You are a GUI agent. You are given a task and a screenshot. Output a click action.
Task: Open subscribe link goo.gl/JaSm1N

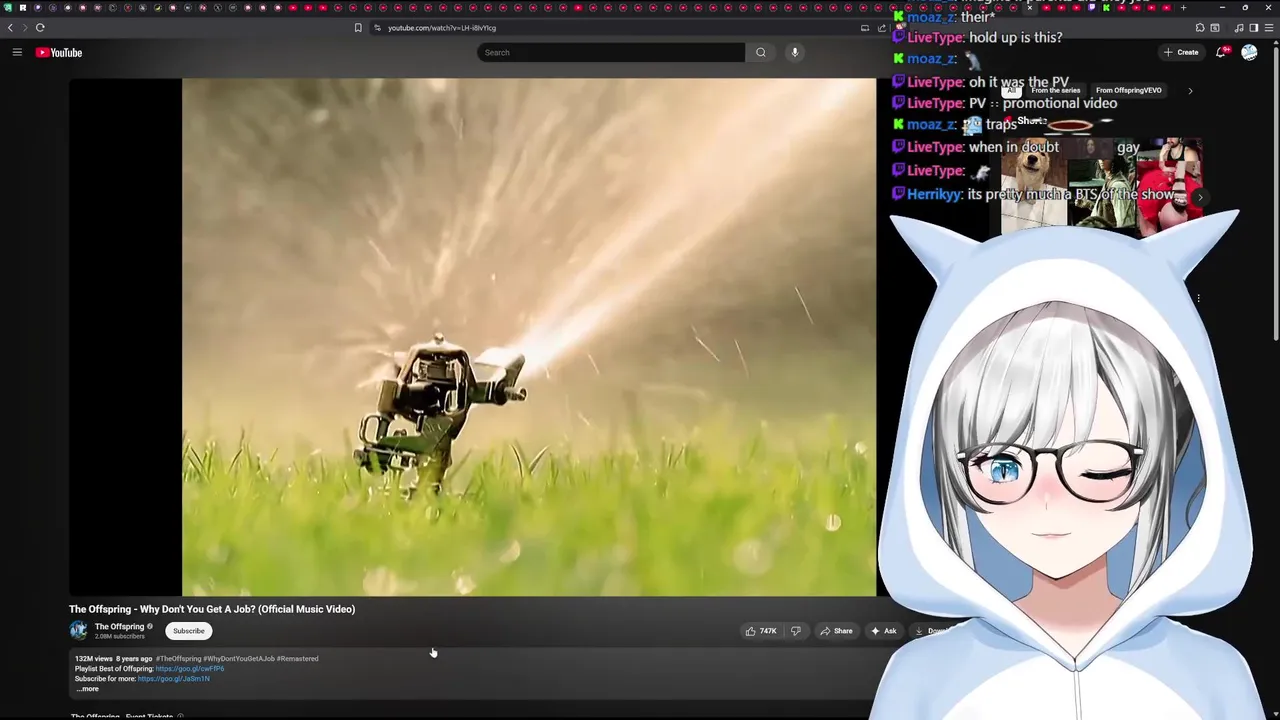[x=174, y=679]
